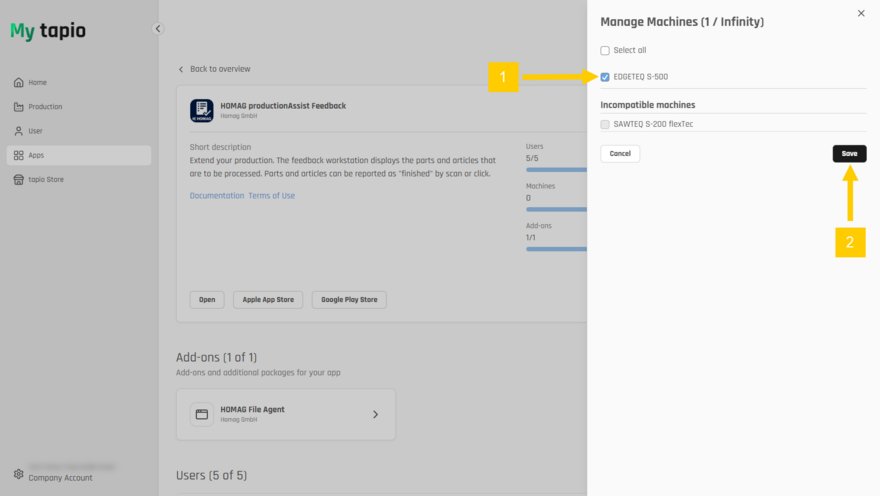880x496 pixels.
Task: Click the User person icon
Action: 19,131
